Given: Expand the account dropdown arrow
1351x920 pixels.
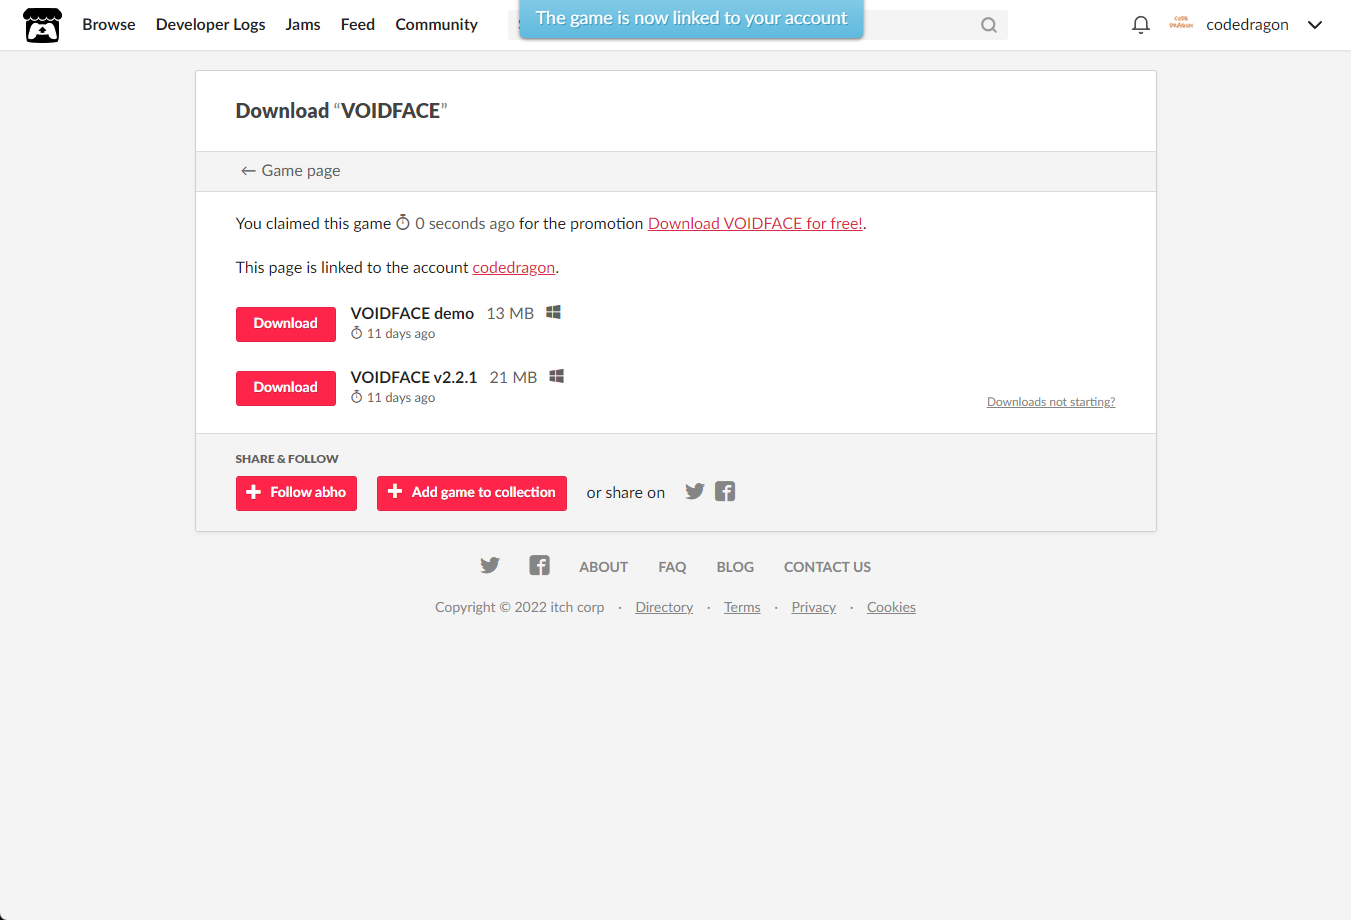Looking at the screenshot, I should pyautogui.click(x=1315, y=25).
